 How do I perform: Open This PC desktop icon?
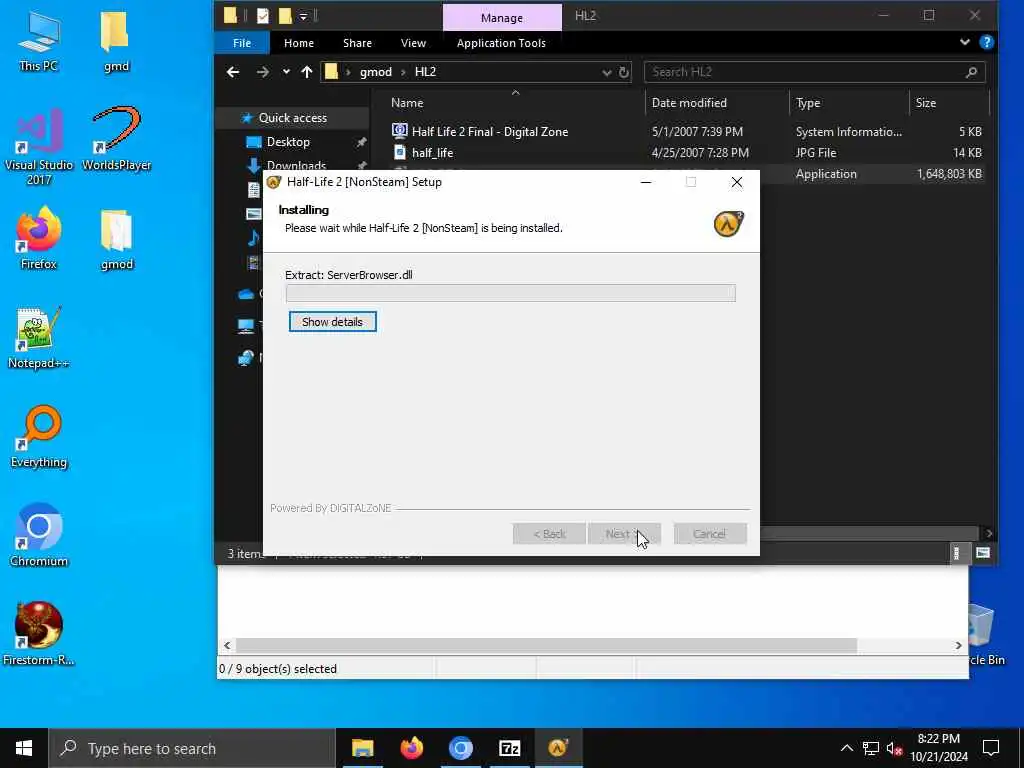(39, 41)
